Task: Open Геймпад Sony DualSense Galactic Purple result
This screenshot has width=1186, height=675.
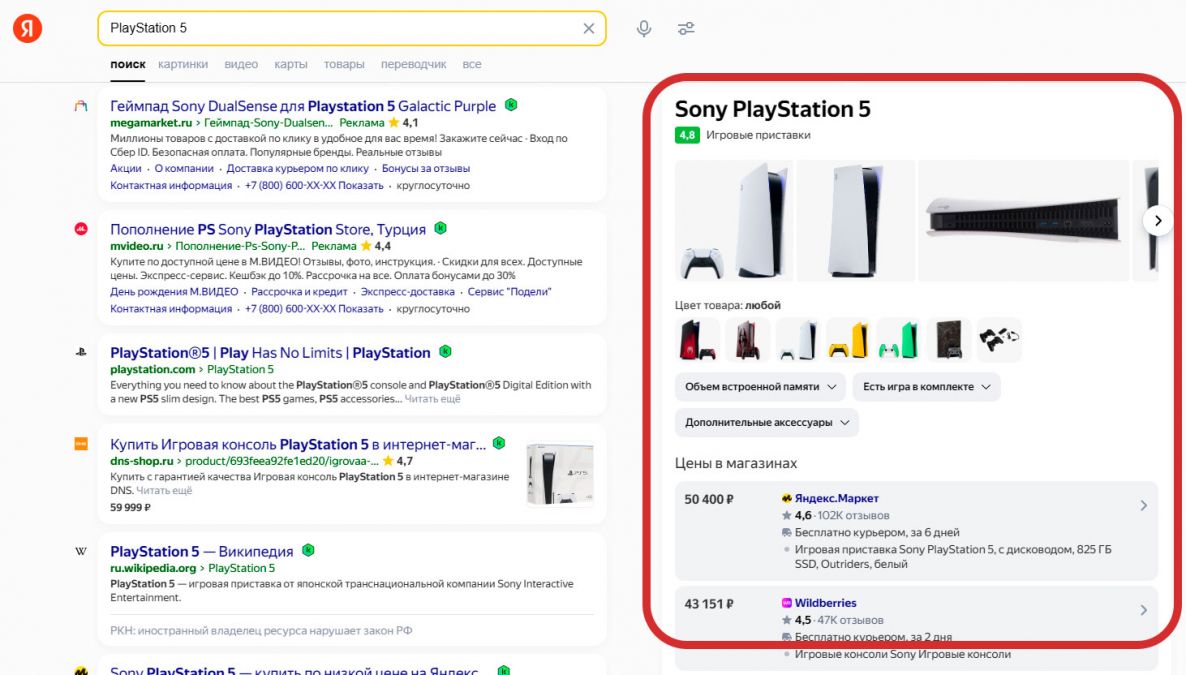Action: [x=303, y=106]
